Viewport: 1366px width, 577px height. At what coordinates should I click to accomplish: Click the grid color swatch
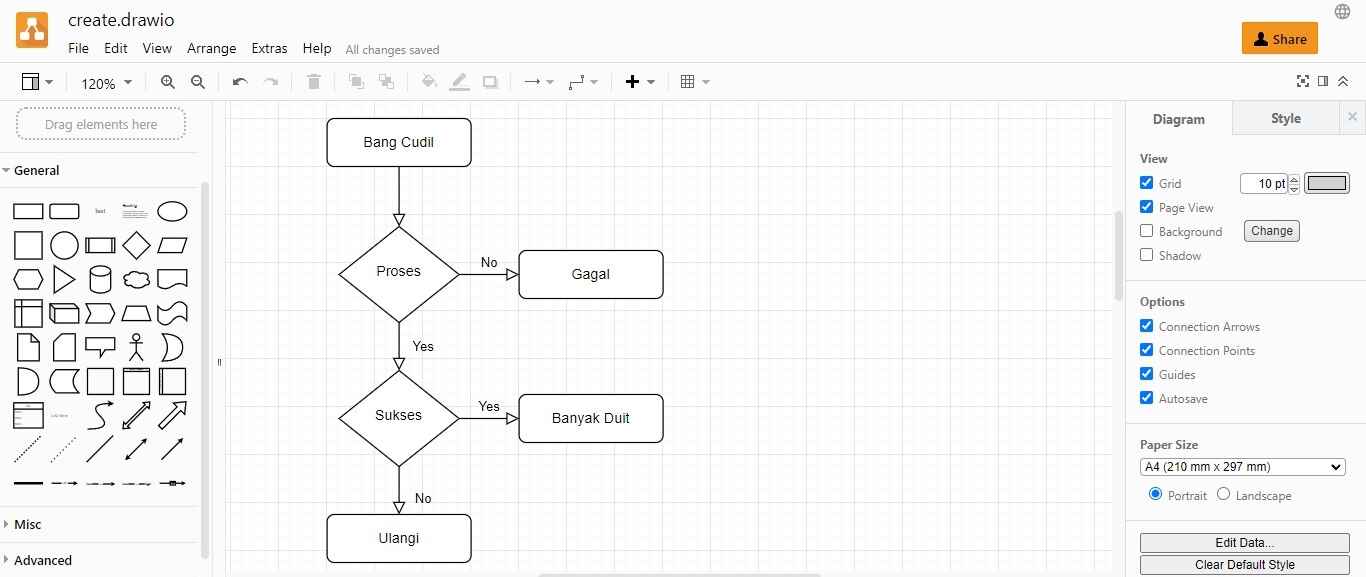[1327, 183]
